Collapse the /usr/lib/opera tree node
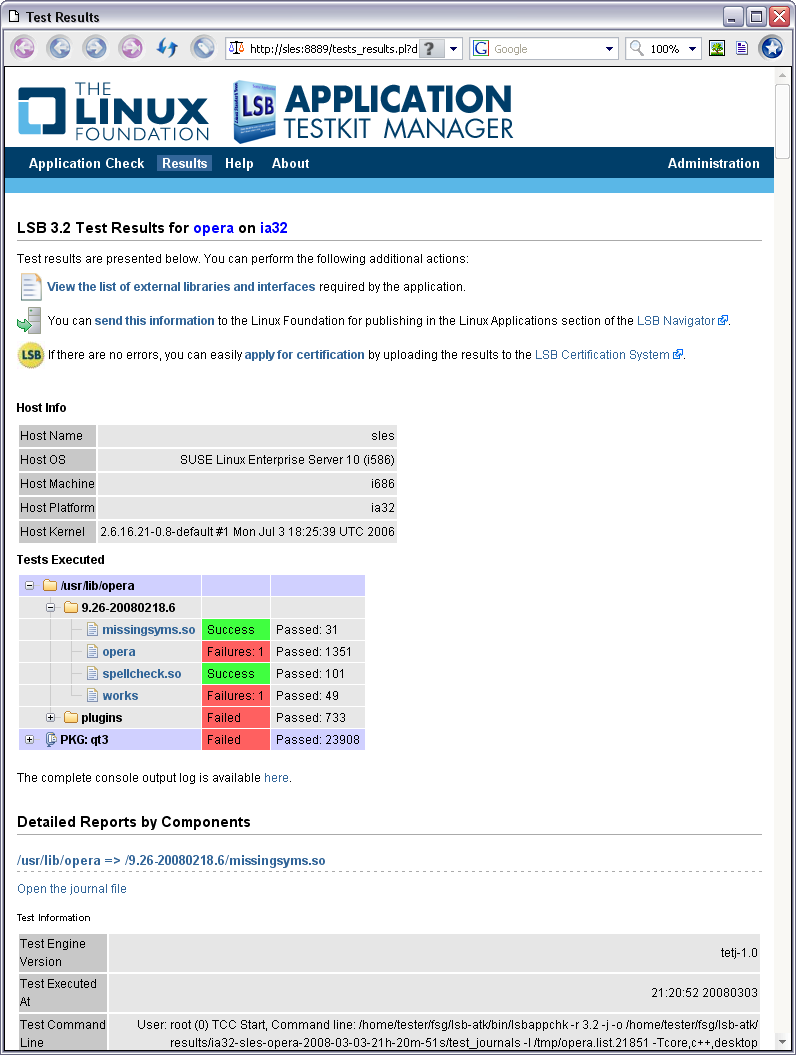 [30, 585]
